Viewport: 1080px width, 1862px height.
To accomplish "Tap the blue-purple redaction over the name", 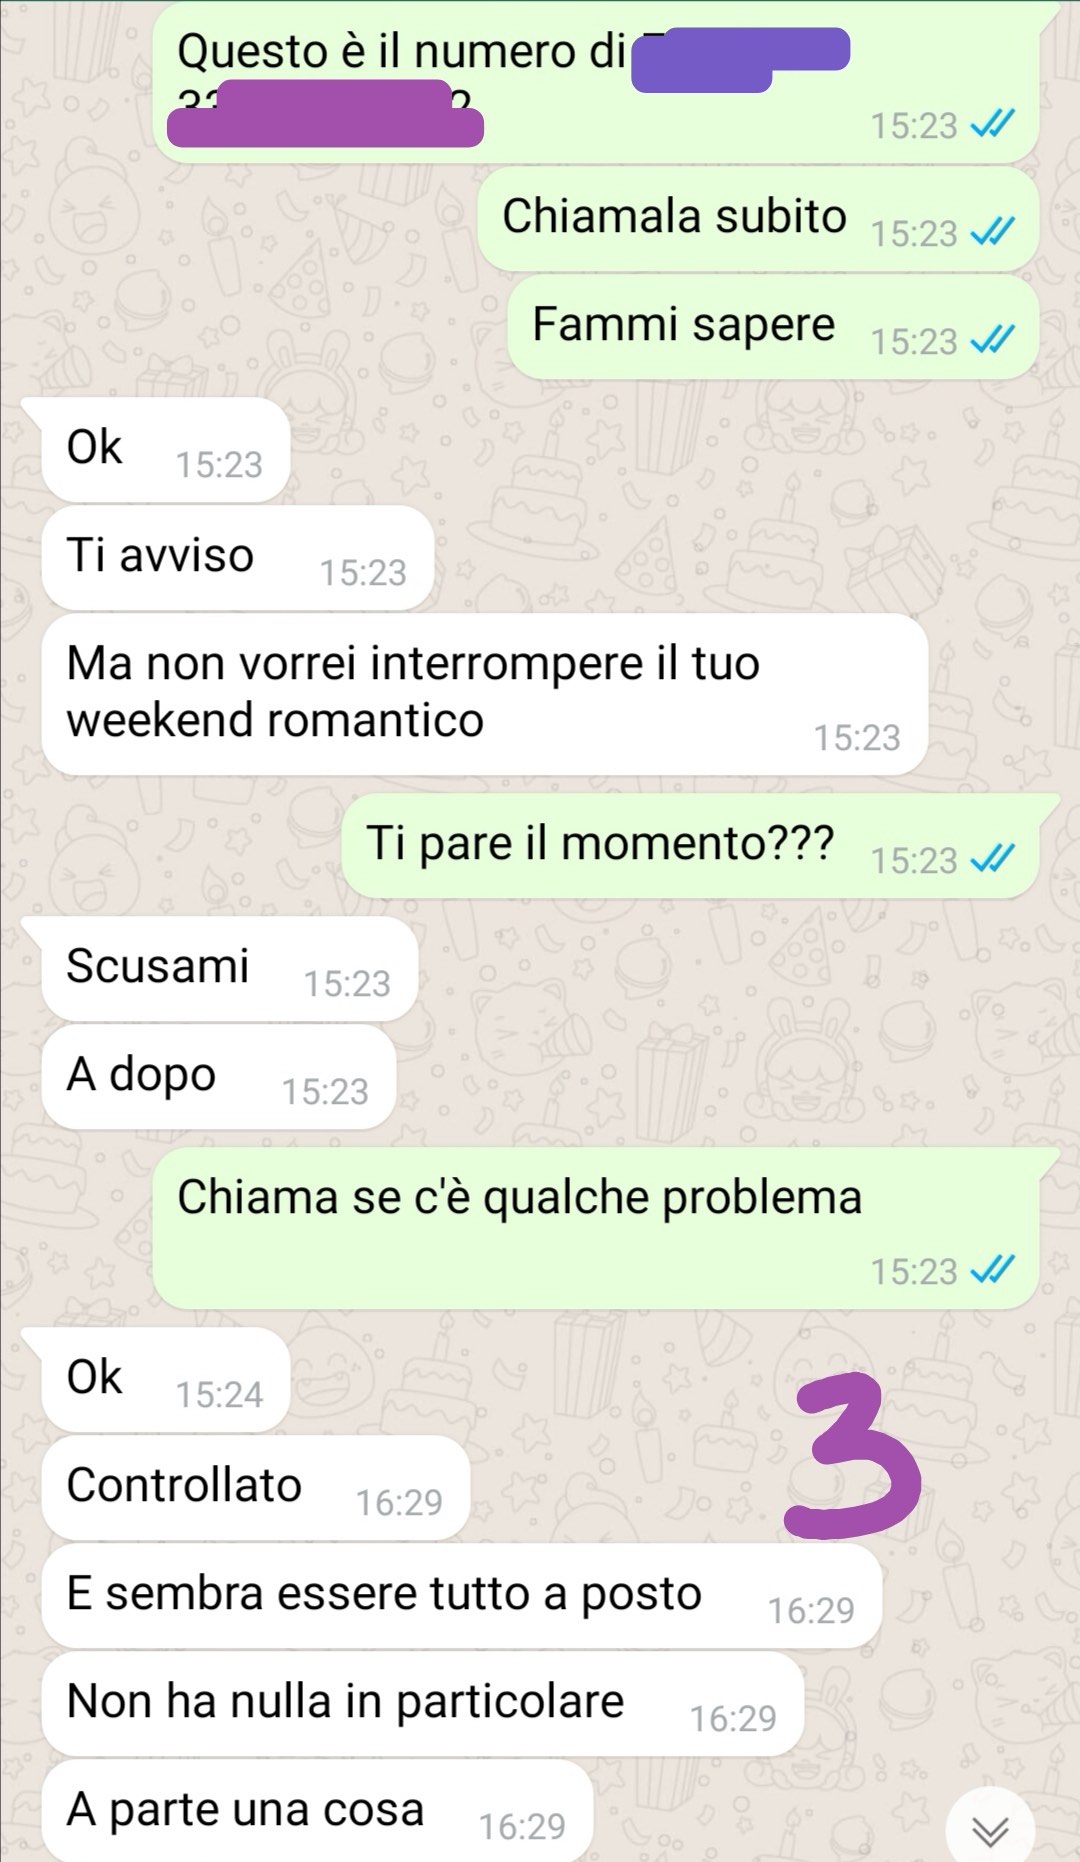I will [740, 60].
